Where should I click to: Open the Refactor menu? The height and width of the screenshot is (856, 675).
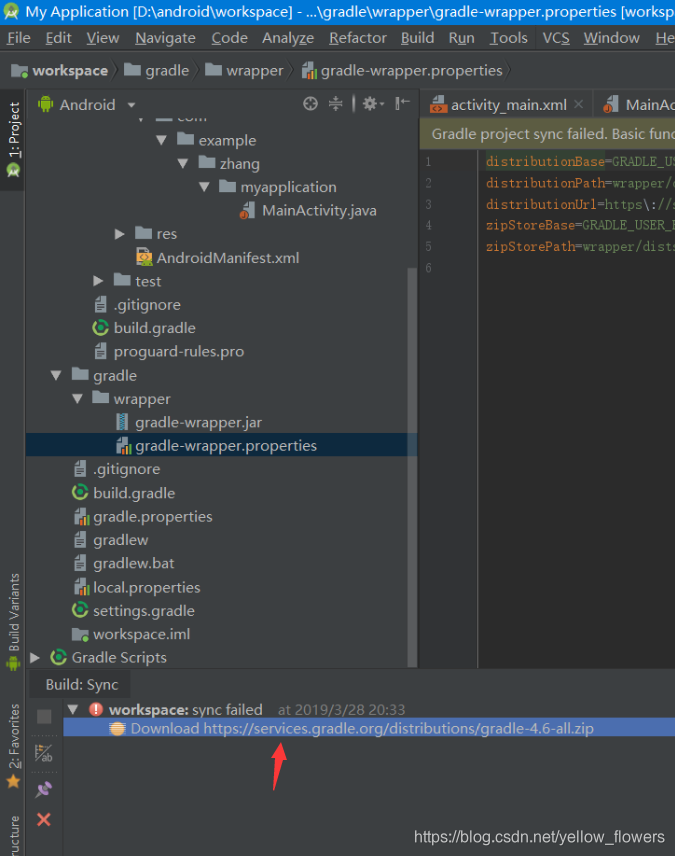[358, 38]
